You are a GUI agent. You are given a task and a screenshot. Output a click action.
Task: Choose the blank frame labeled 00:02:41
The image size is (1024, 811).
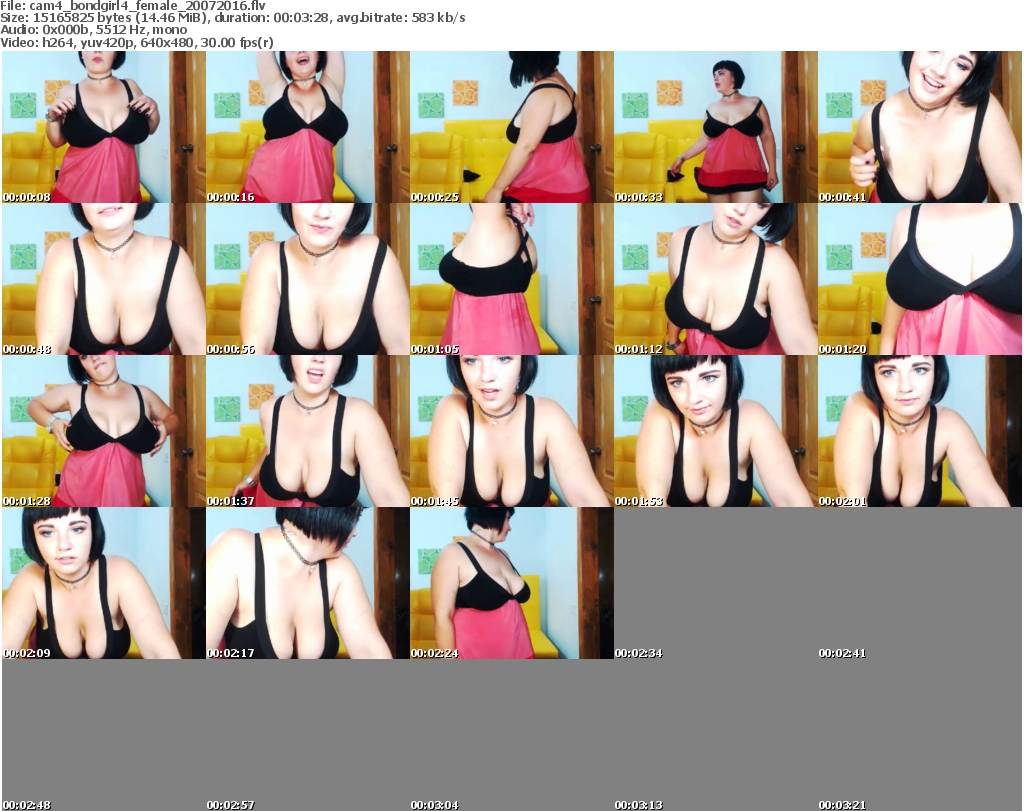[x=920, y=583]
